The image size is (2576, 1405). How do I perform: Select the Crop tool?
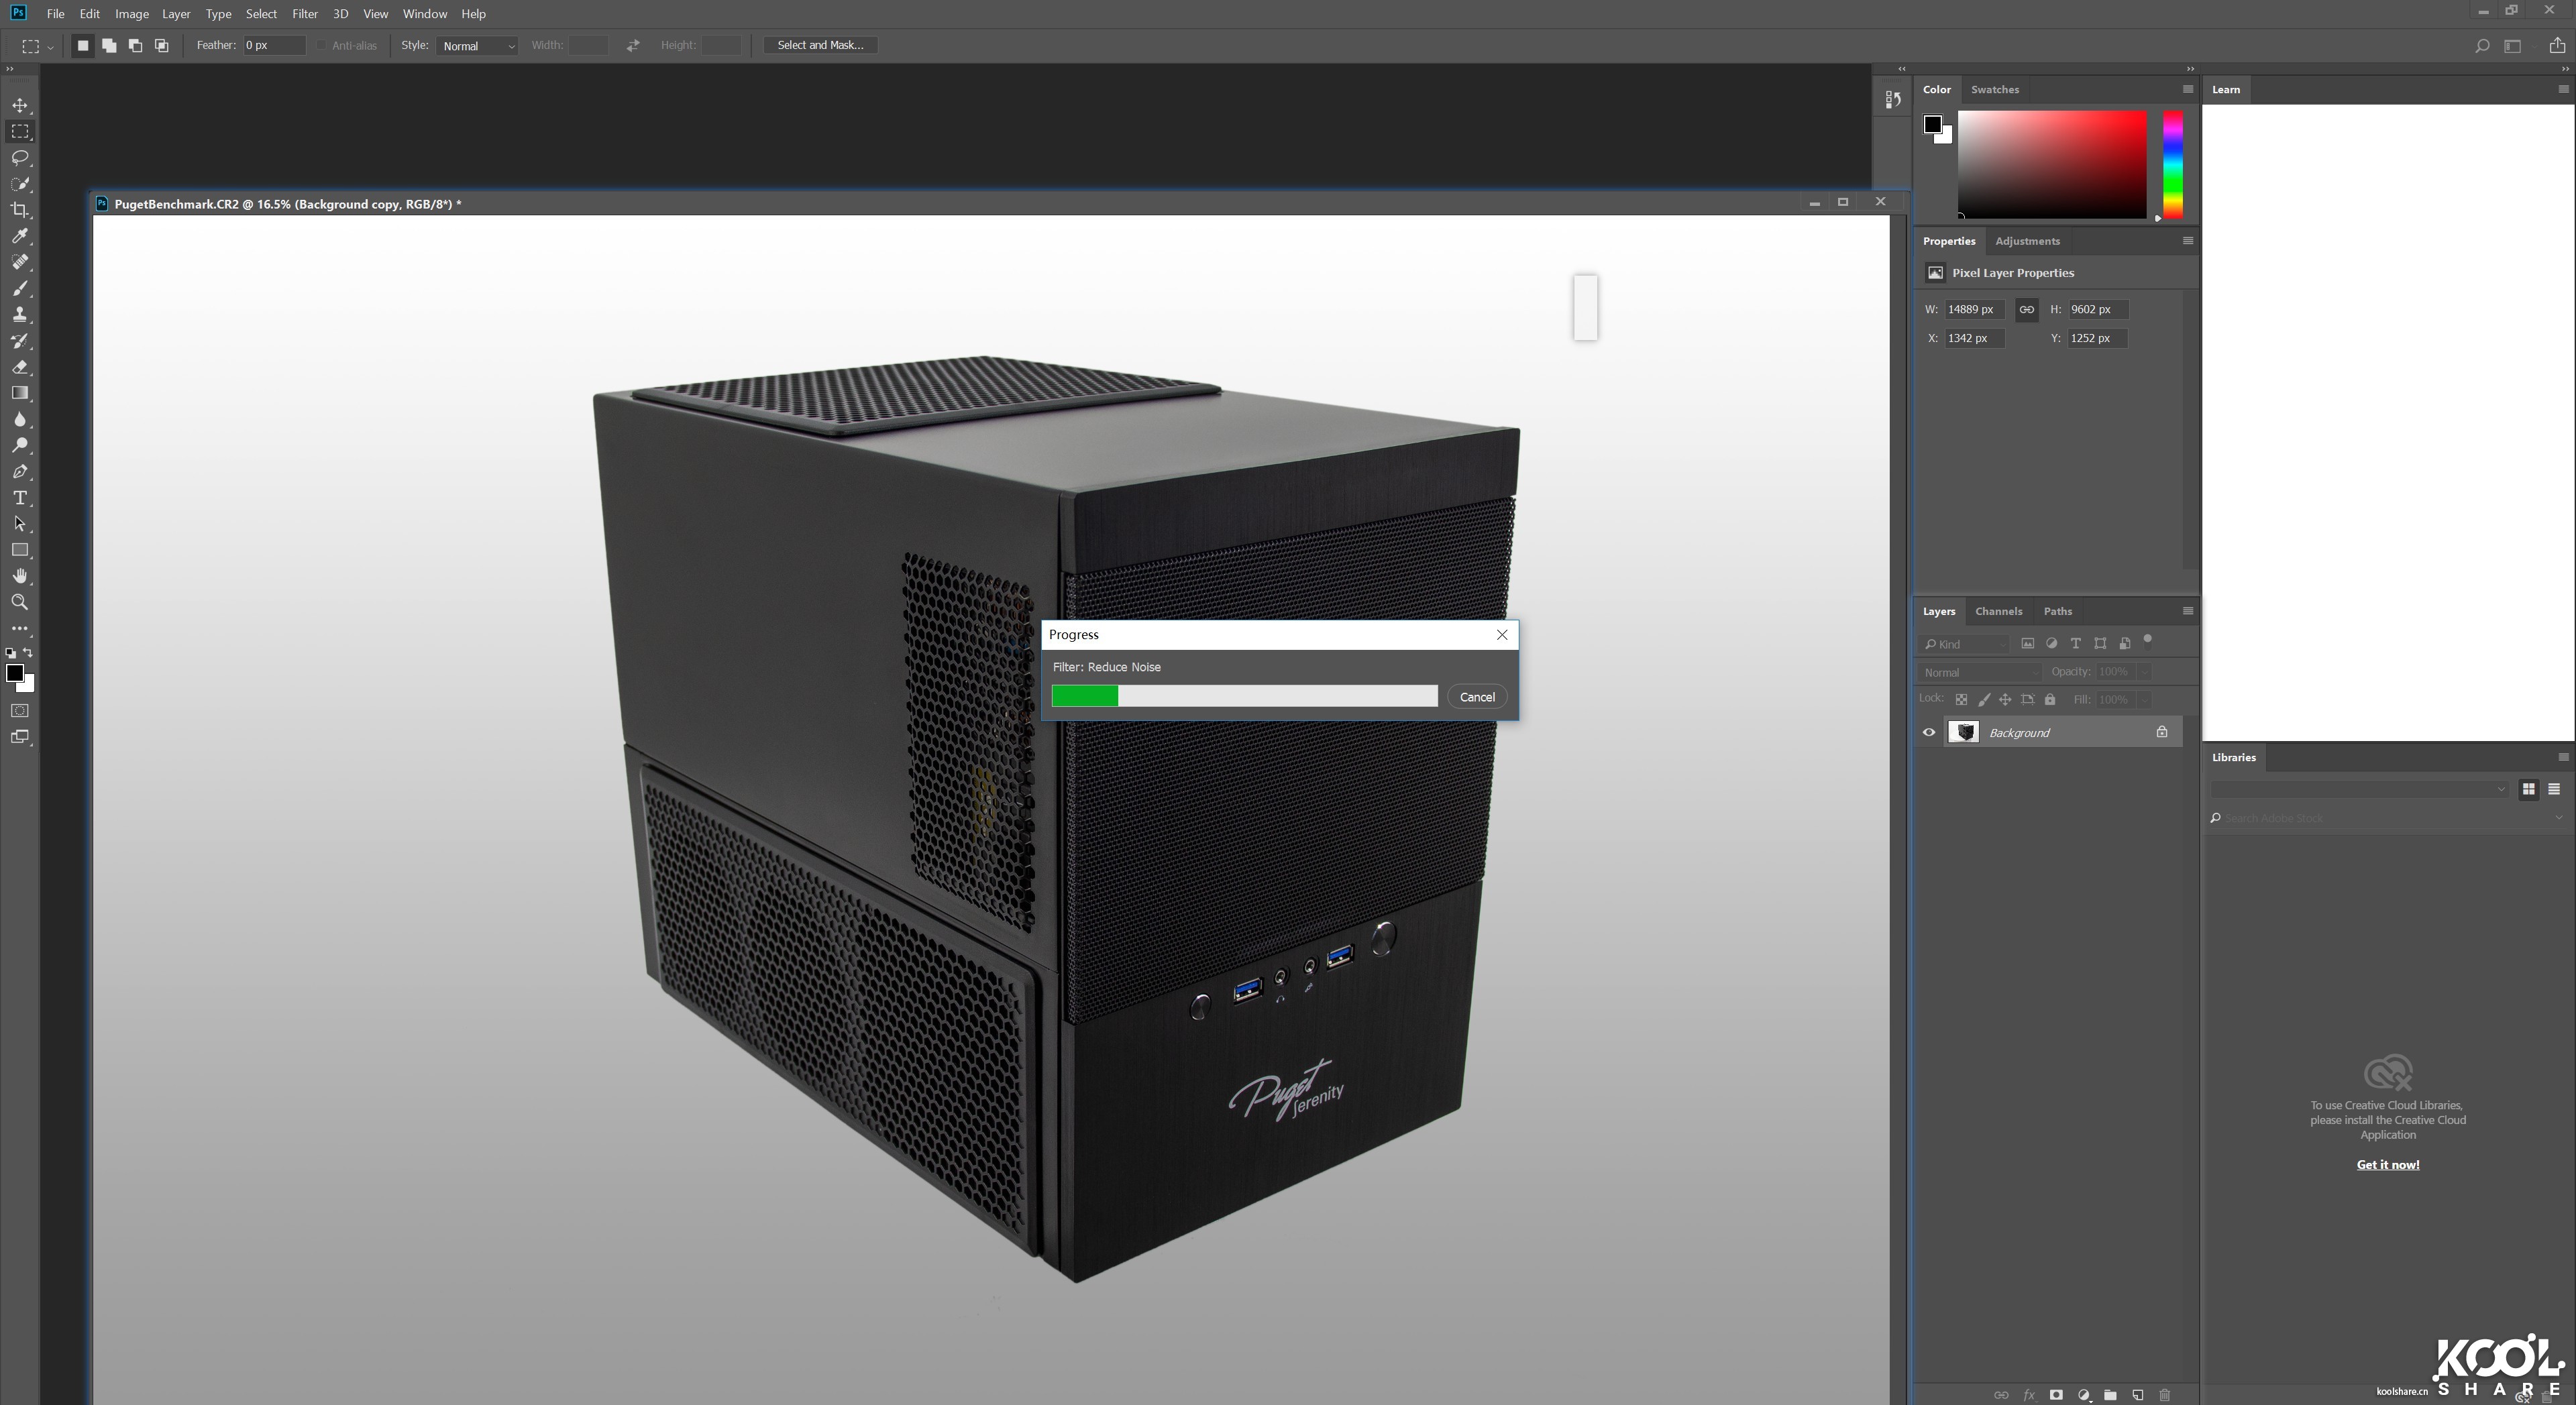coord(20,210)
